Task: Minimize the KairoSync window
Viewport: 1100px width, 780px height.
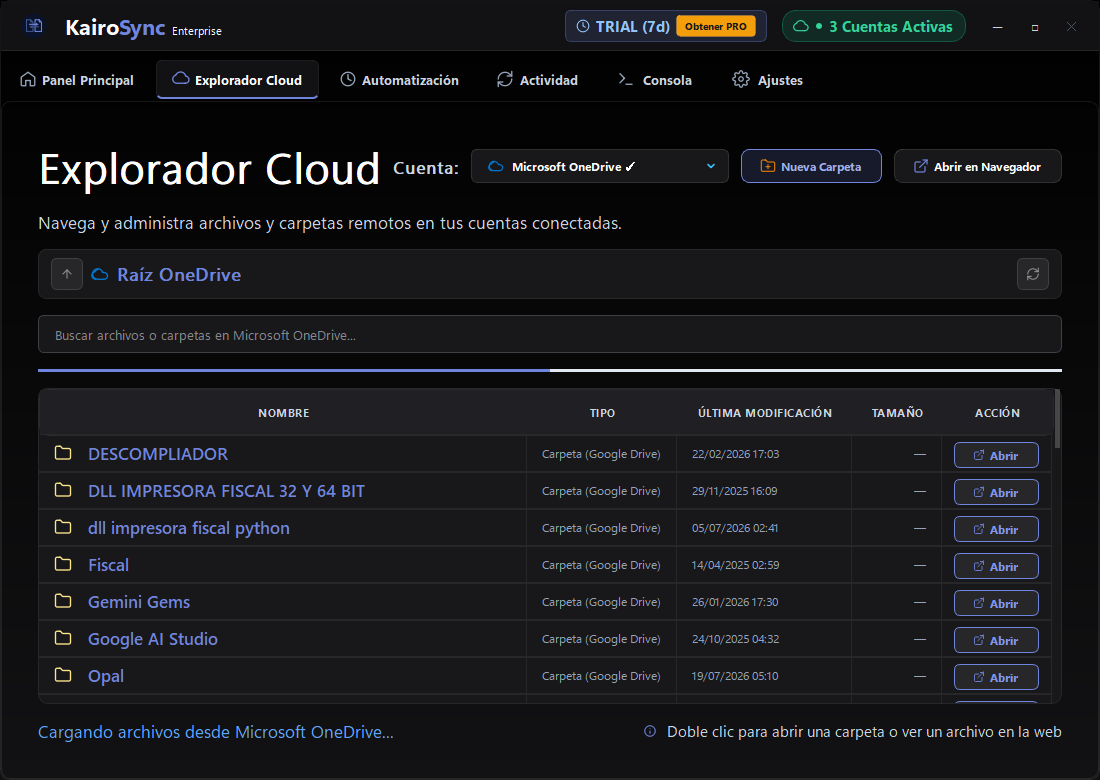Action: click(997, 27)
